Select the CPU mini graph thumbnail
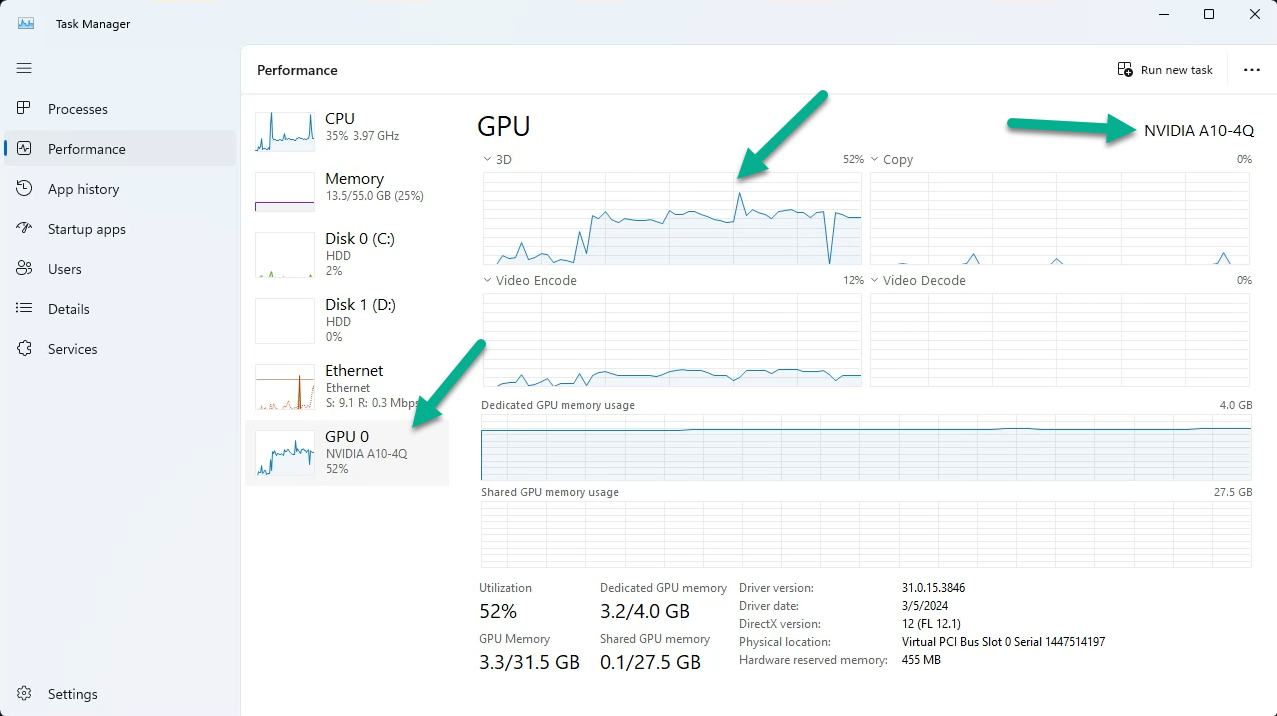This screenshot has width=1277, height=716. (285, 131)
